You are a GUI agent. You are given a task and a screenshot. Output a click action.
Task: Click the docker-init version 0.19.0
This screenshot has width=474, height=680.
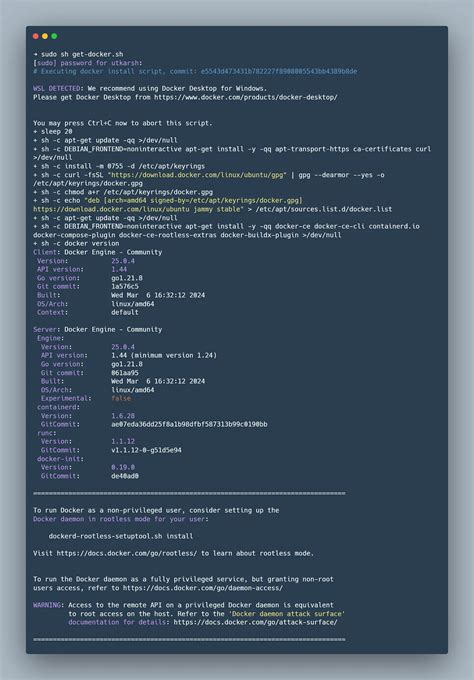[123, 468]
